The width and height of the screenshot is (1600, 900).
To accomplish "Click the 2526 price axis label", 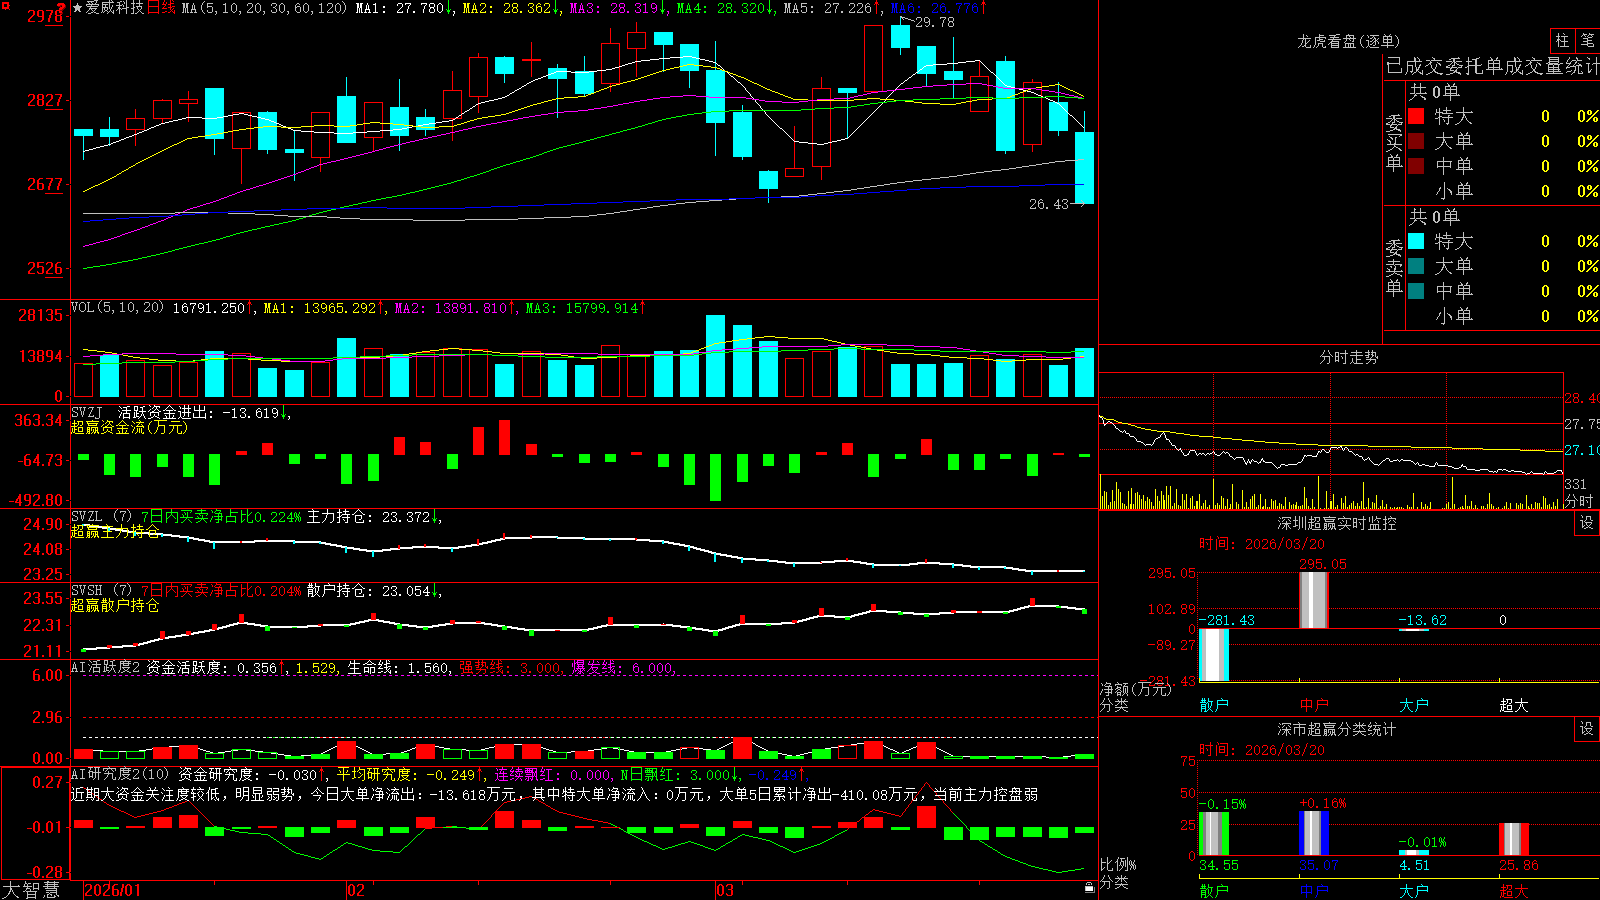I will (x=45, y=268).
